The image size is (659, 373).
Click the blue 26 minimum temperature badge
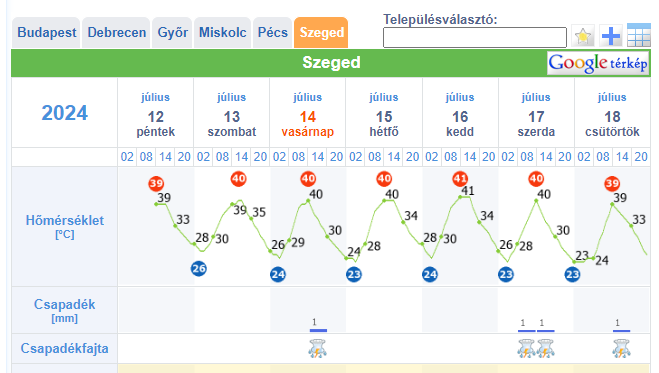point(198,268)
